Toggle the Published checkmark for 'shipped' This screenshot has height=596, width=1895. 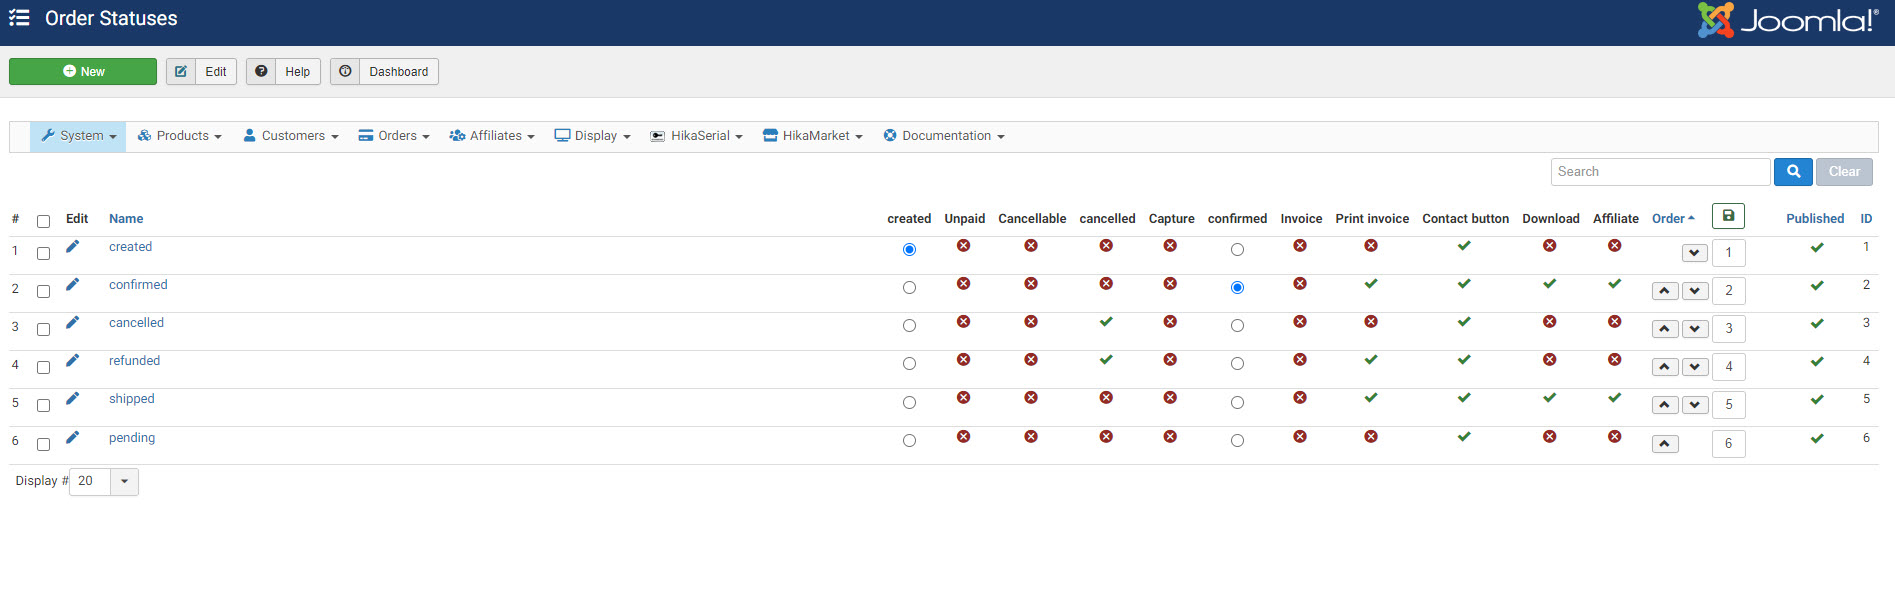pos(1816,400)
